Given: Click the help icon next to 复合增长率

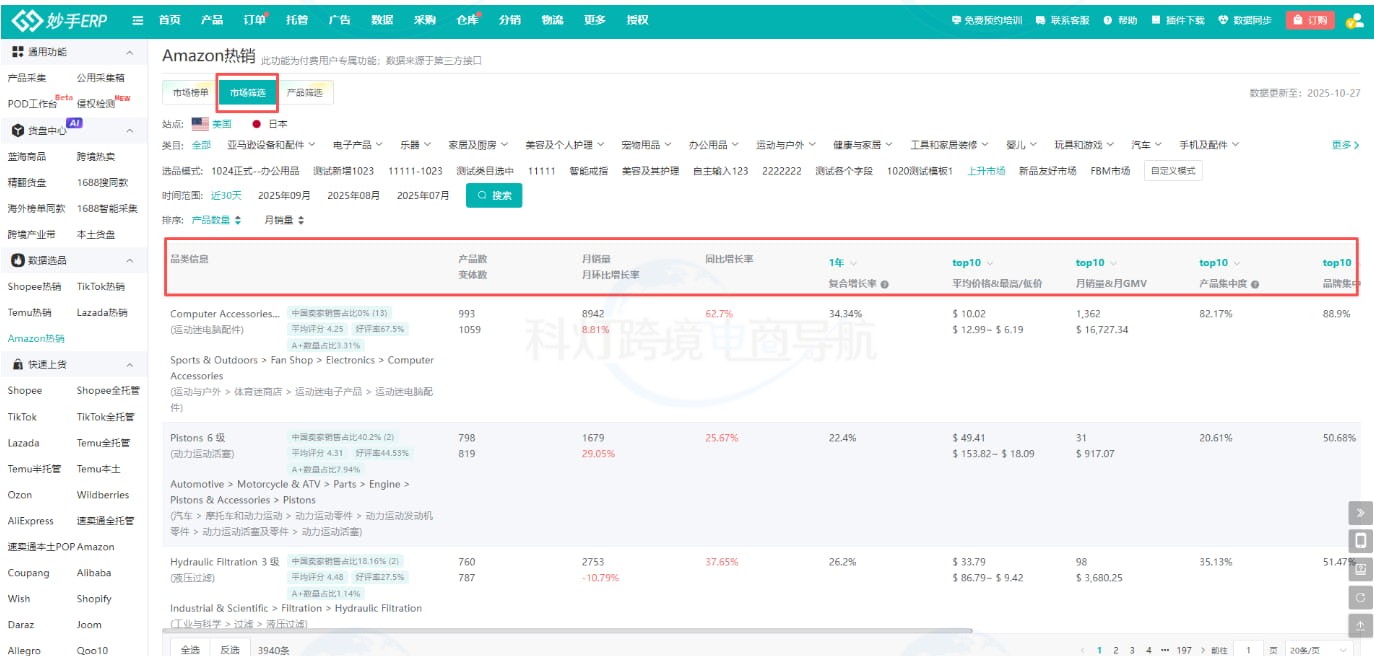Looking at the screenshot, I should click(885, 284).
